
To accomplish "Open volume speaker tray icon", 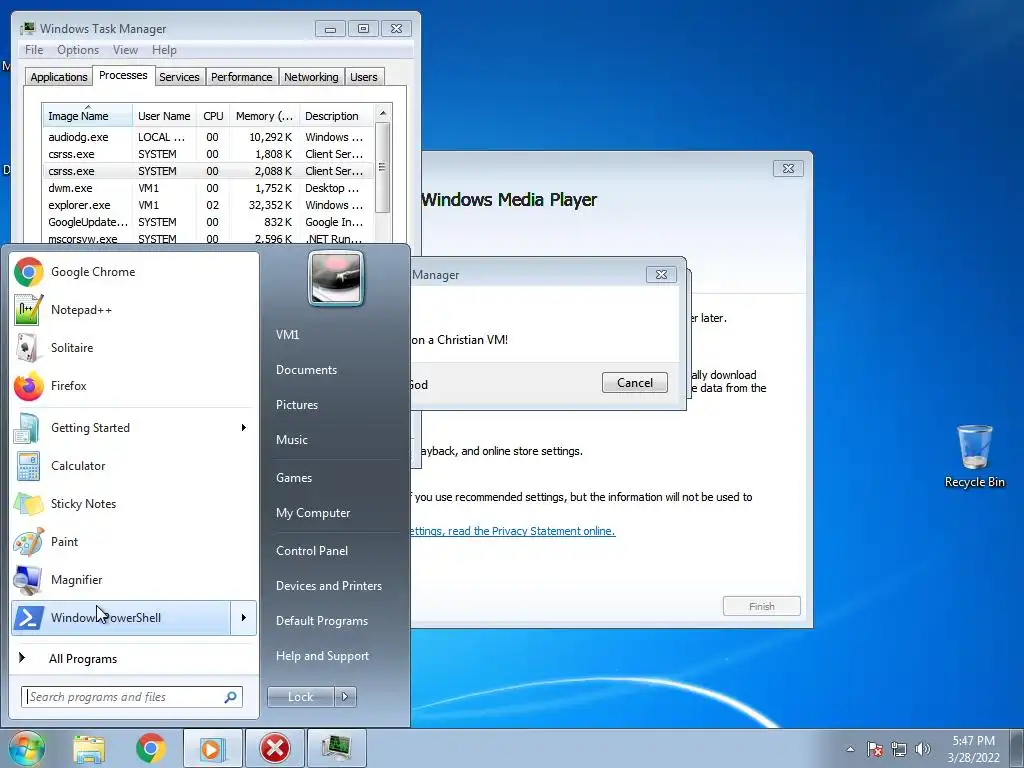I will 923,749.
